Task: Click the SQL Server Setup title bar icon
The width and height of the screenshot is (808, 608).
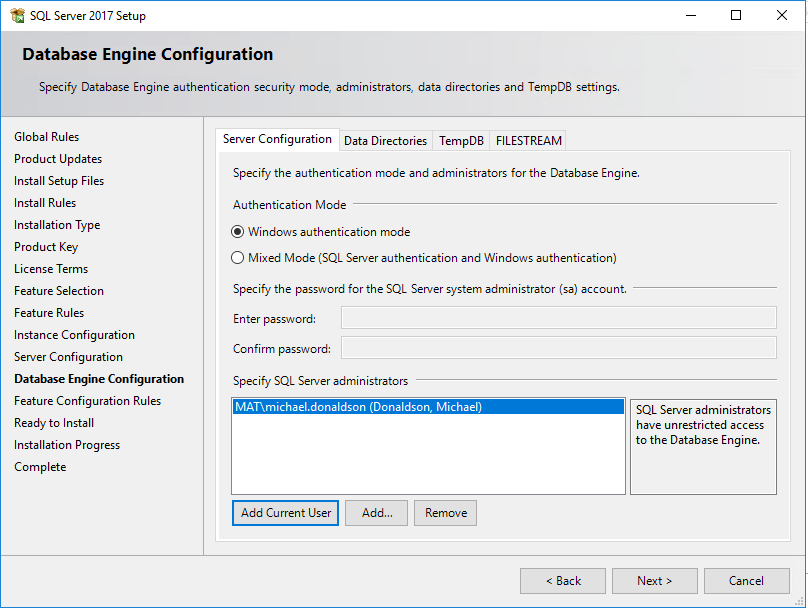Action: coord(17,16)
